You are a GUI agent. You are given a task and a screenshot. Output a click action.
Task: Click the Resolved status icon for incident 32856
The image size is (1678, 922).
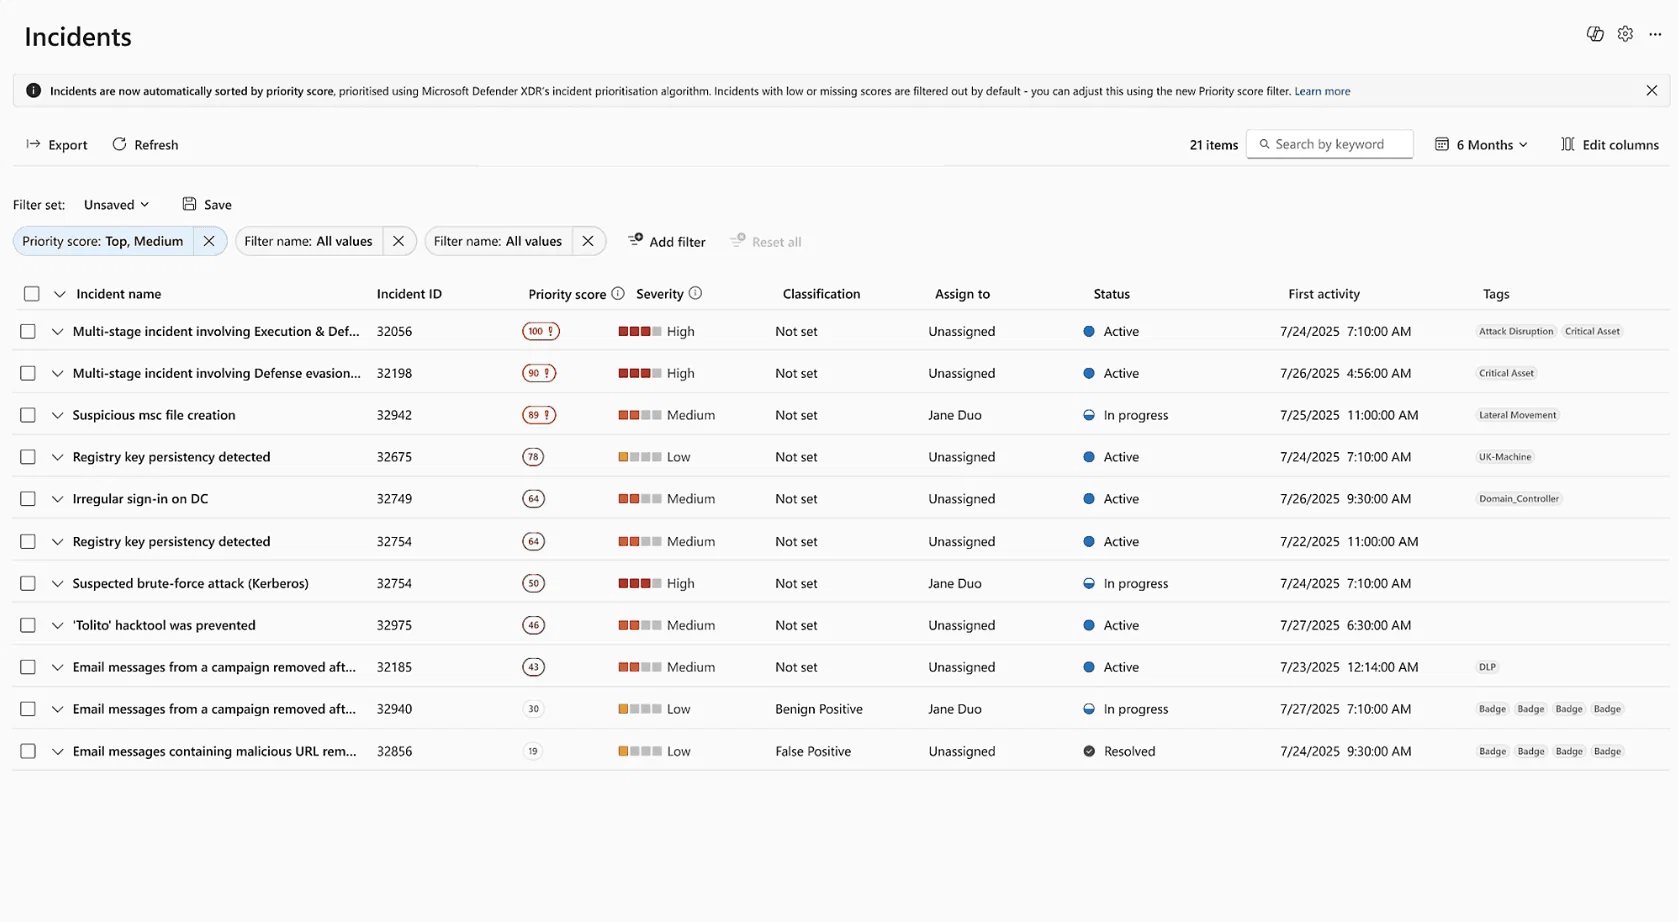1089,751
